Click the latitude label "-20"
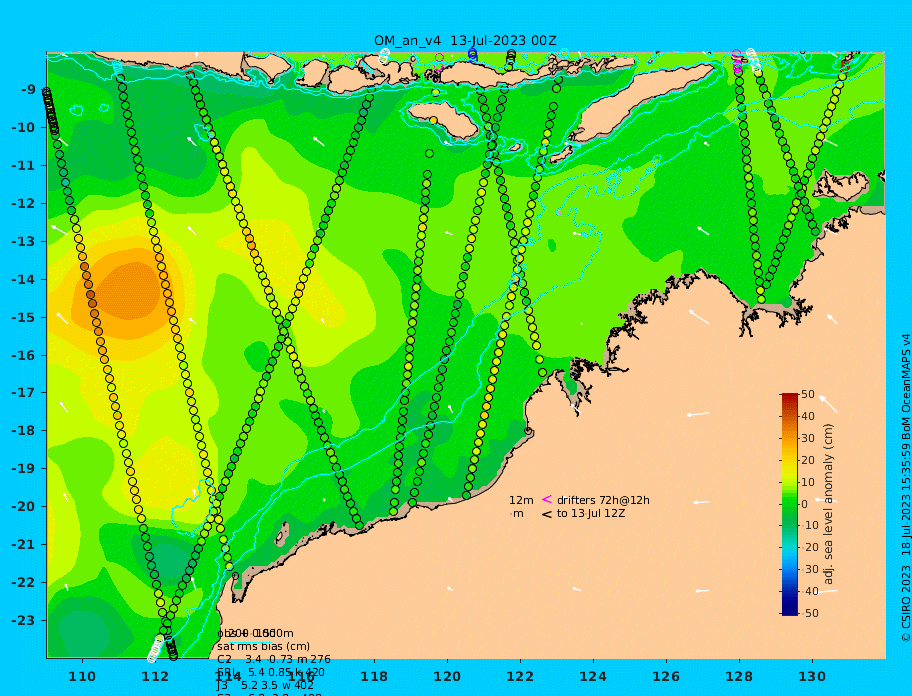The width and height of the screenshot is (912, 696). [23, 506]
